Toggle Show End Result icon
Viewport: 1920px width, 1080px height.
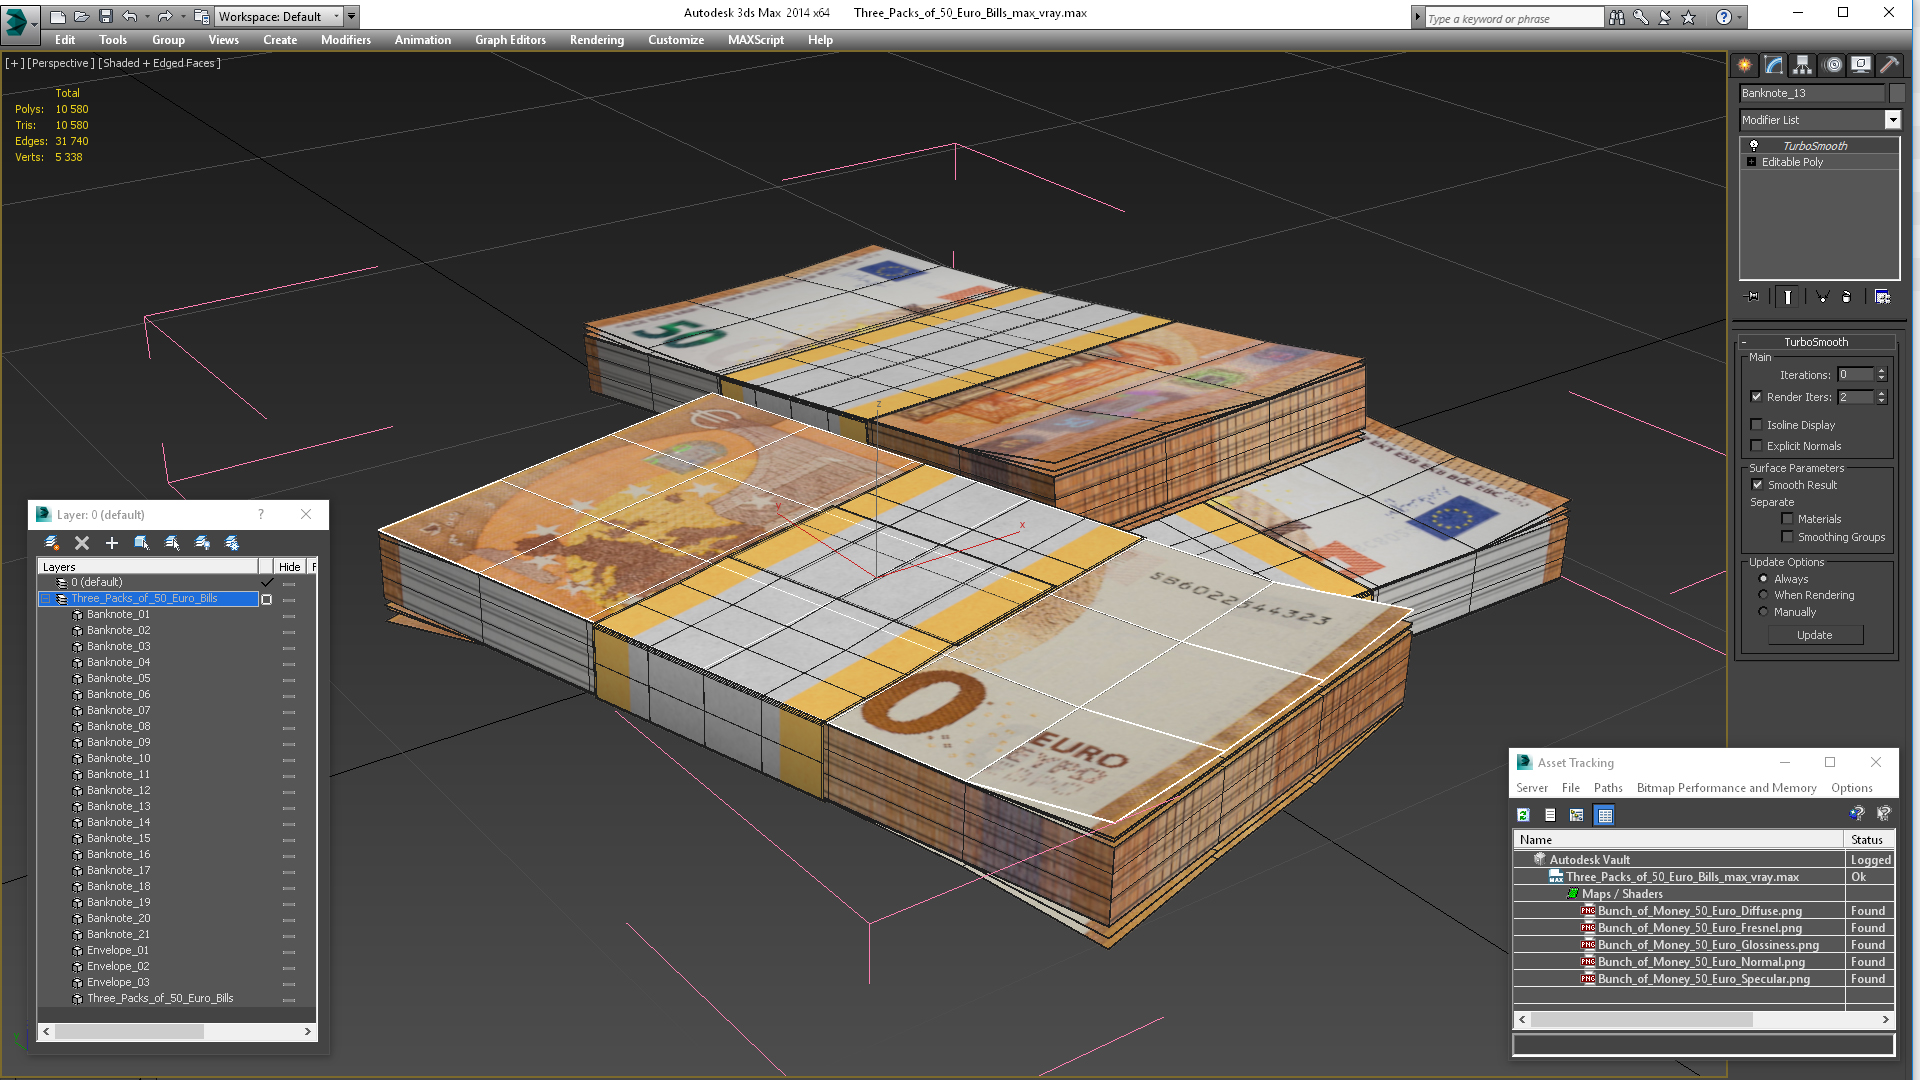1788,297
